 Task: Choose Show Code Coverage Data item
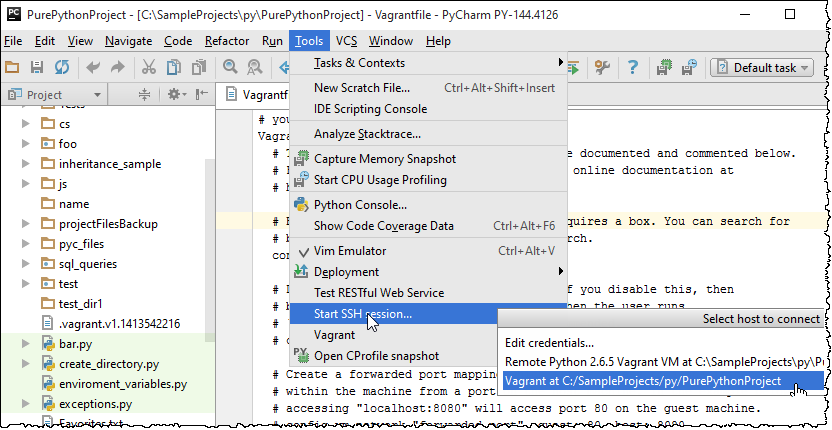click(428, 226)
